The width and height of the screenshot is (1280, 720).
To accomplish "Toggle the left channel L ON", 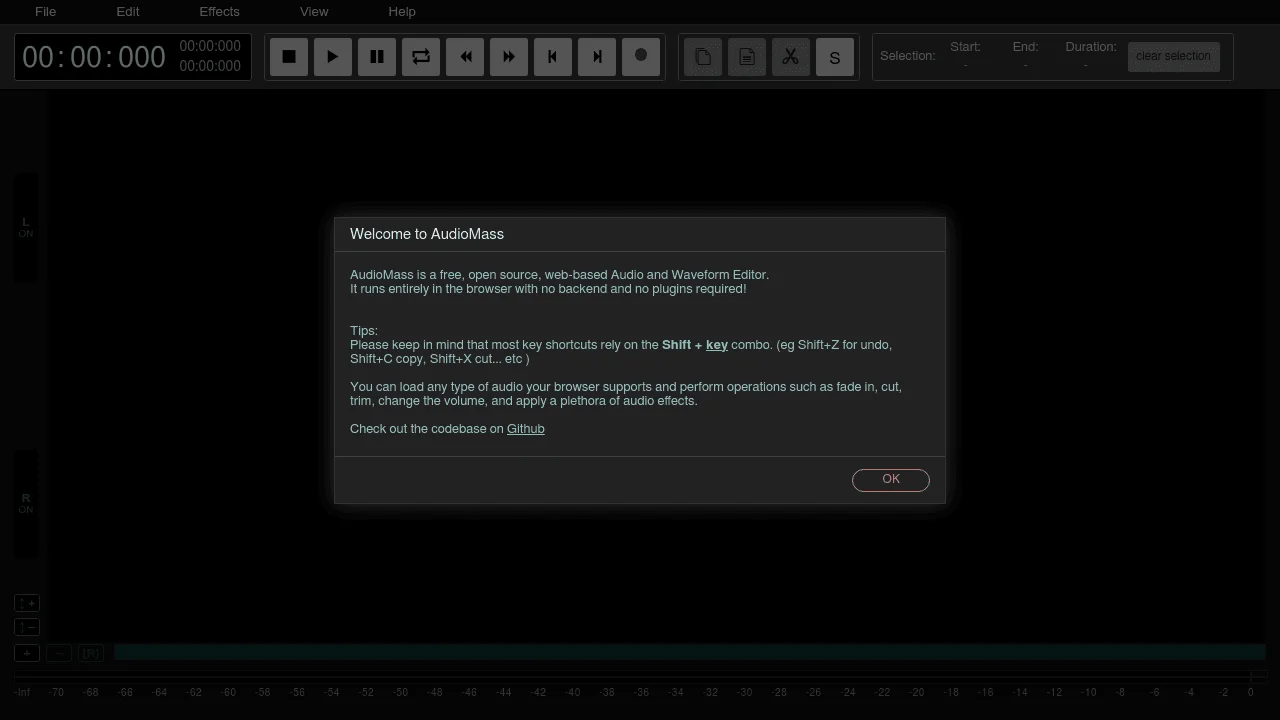I will (x=26, y=227).
